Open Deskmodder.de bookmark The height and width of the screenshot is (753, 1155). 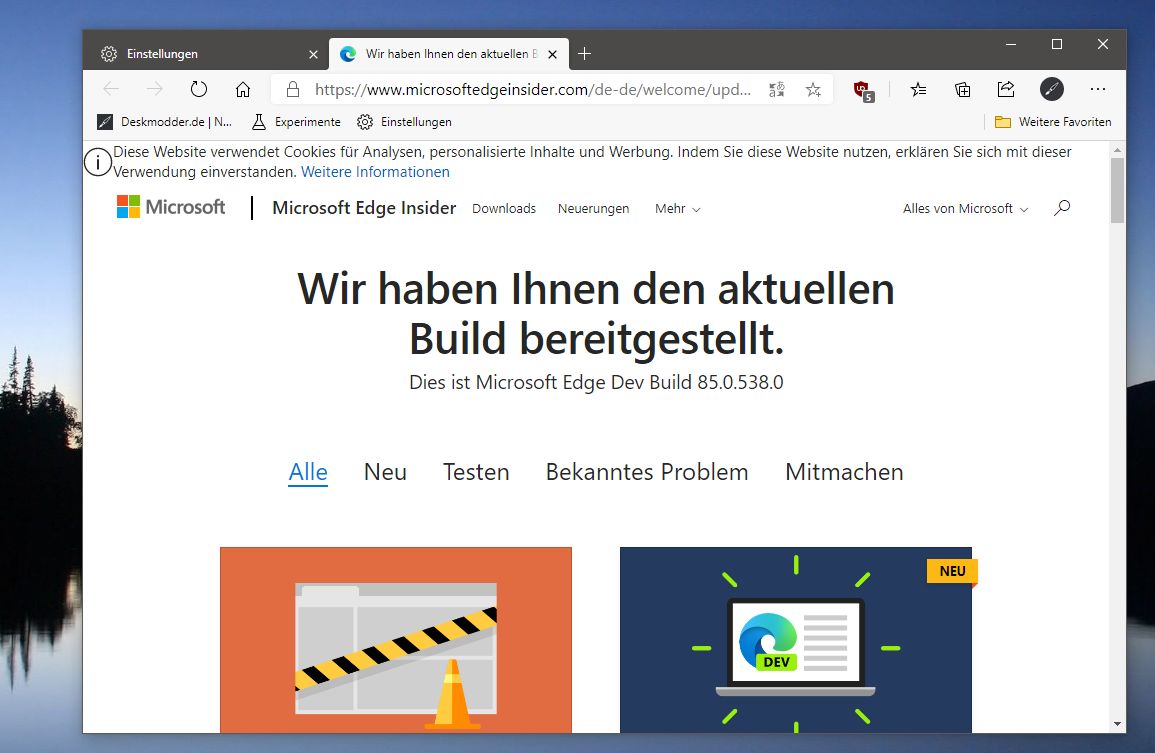(166, 122)
